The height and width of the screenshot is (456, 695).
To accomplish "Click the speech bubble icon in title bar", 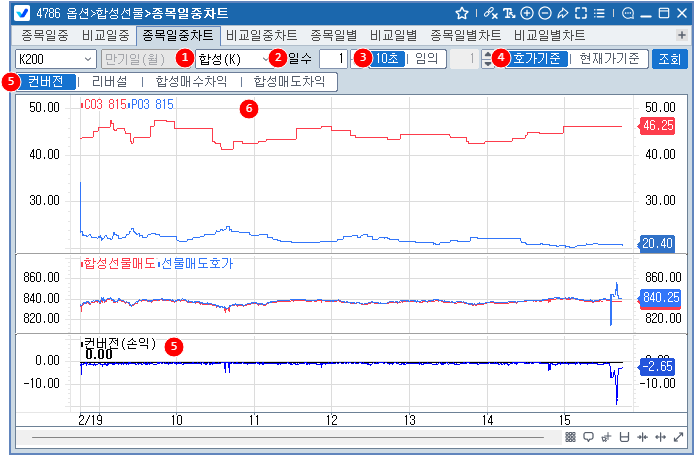I will pyautogui.click(x=627, y=14).
